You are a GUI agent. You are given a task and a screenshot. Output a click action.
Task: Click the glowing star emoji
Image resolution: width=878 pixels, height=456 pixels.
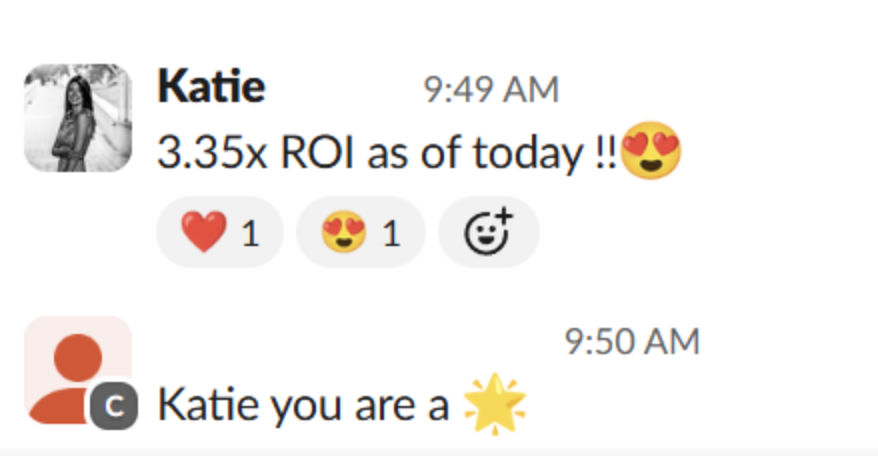pos(496,406)
